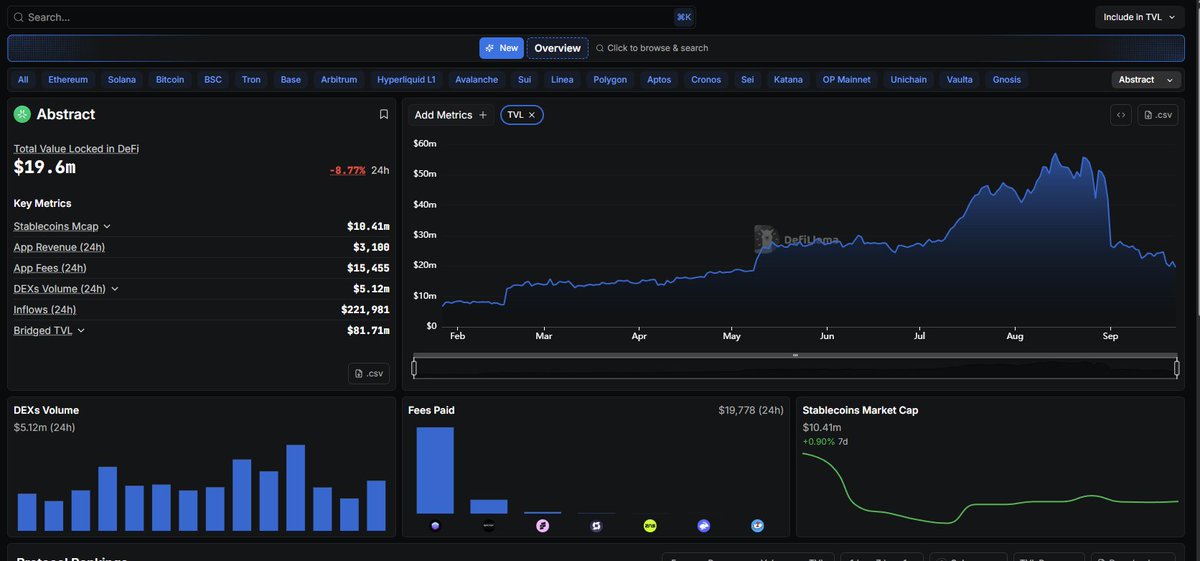Click the Overview button
The height and width of the screenshot is (561, 1200).
click(x=557, y=48)
